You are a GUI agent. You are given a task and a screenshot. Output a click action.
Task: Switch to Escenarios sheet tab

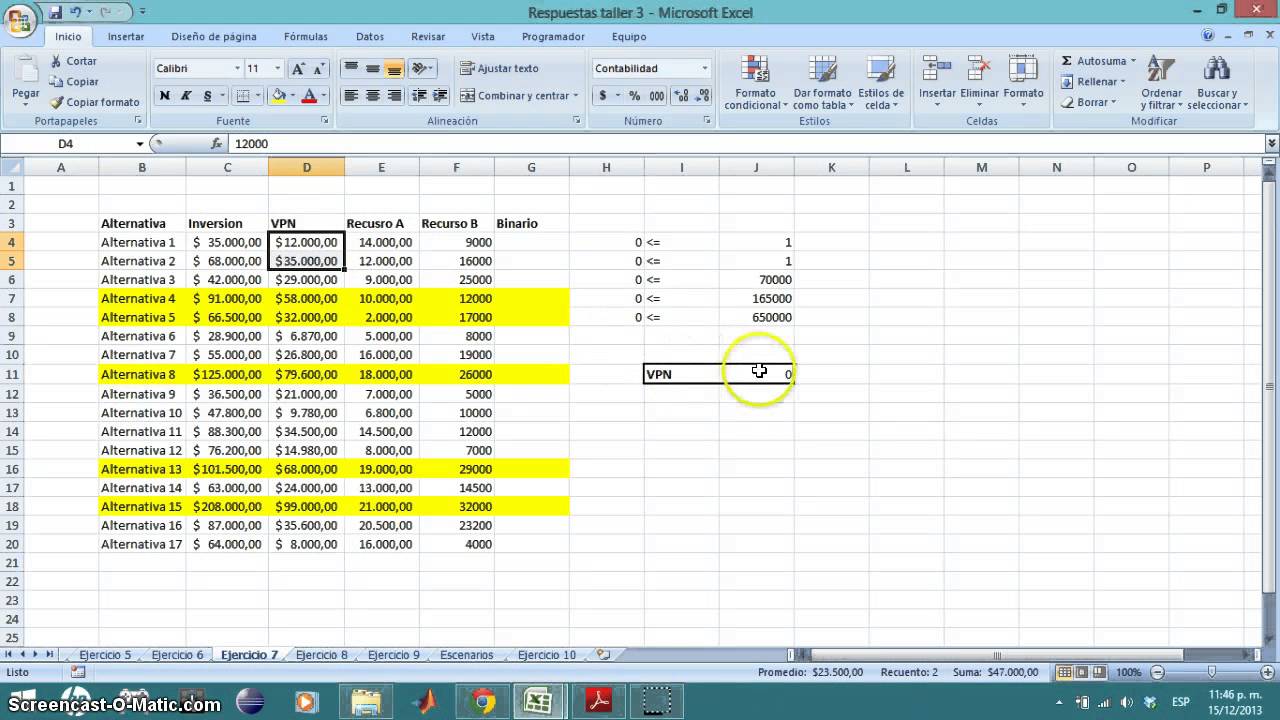tap(467, 655)
